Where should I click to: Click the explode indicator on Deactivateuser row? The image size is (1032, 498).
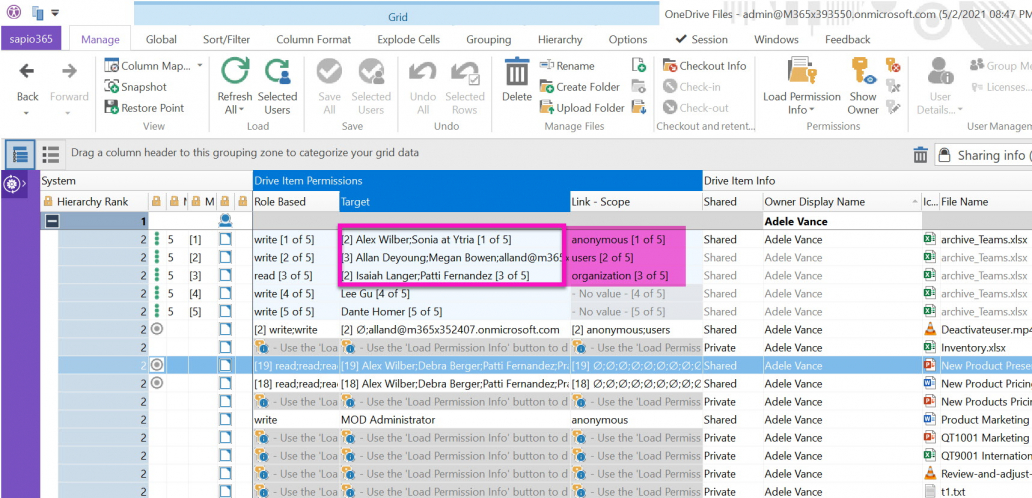tap(157, 329)
